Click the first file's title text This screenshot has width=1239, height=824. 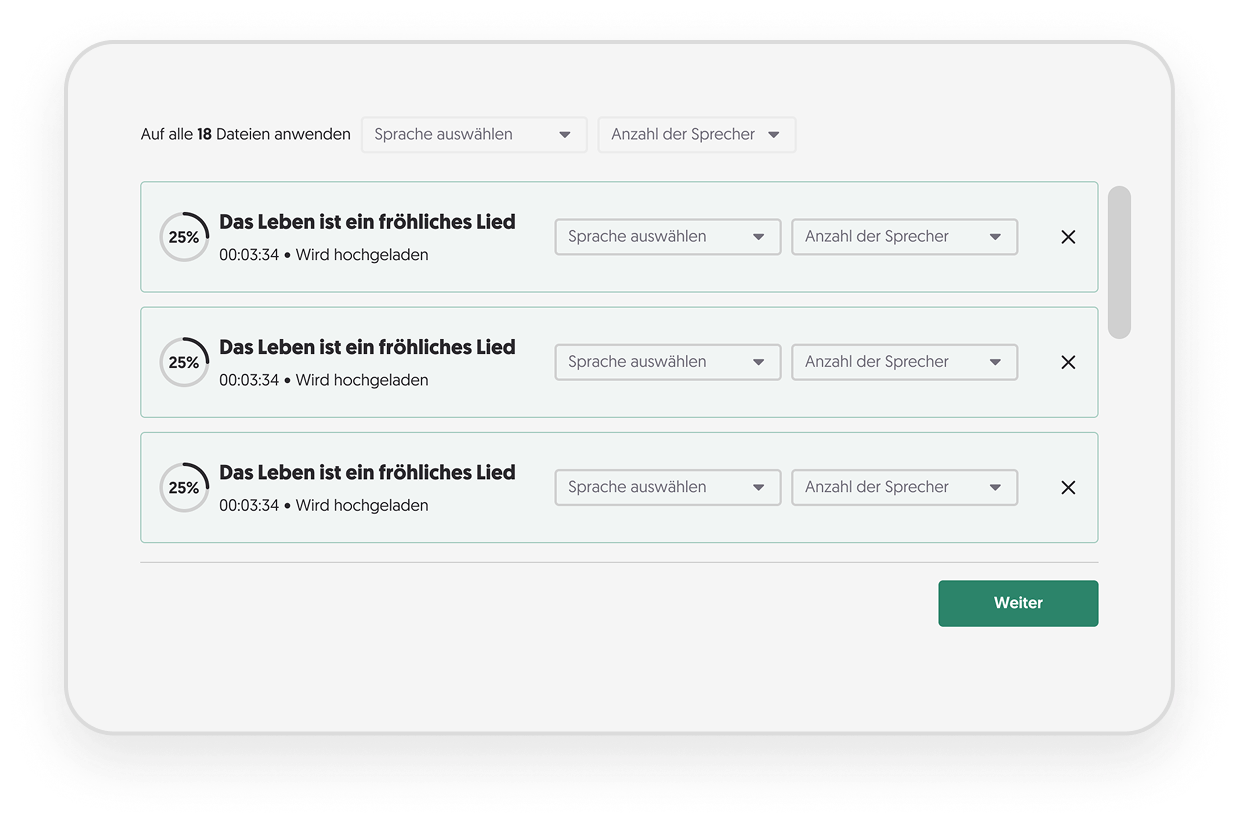coord(367,221)
